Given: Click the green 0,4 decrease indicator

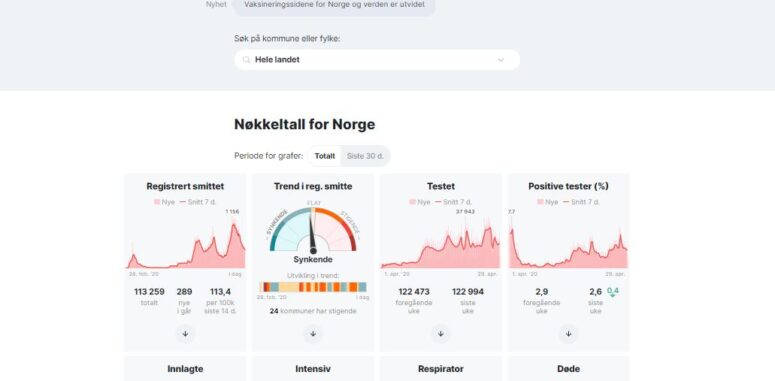Looking at the screenshot, I should (x=613, y=292).
